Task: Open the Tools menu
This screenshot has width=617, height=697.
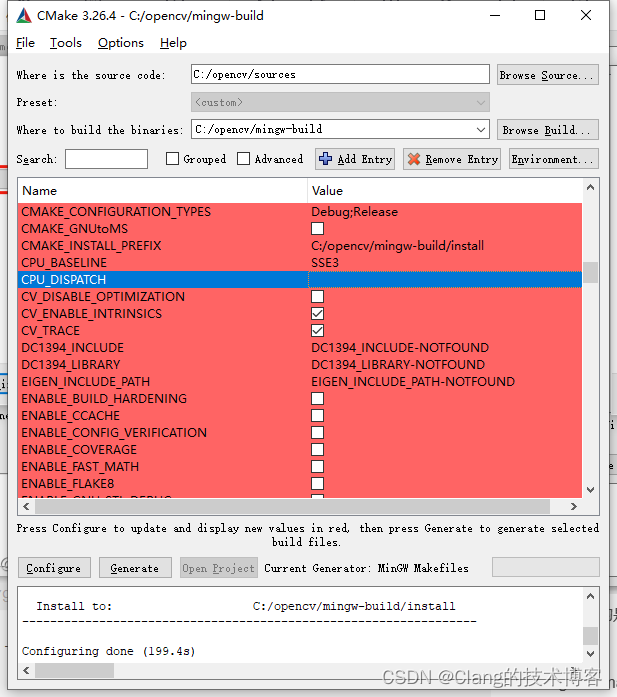Action: (66, 43)
